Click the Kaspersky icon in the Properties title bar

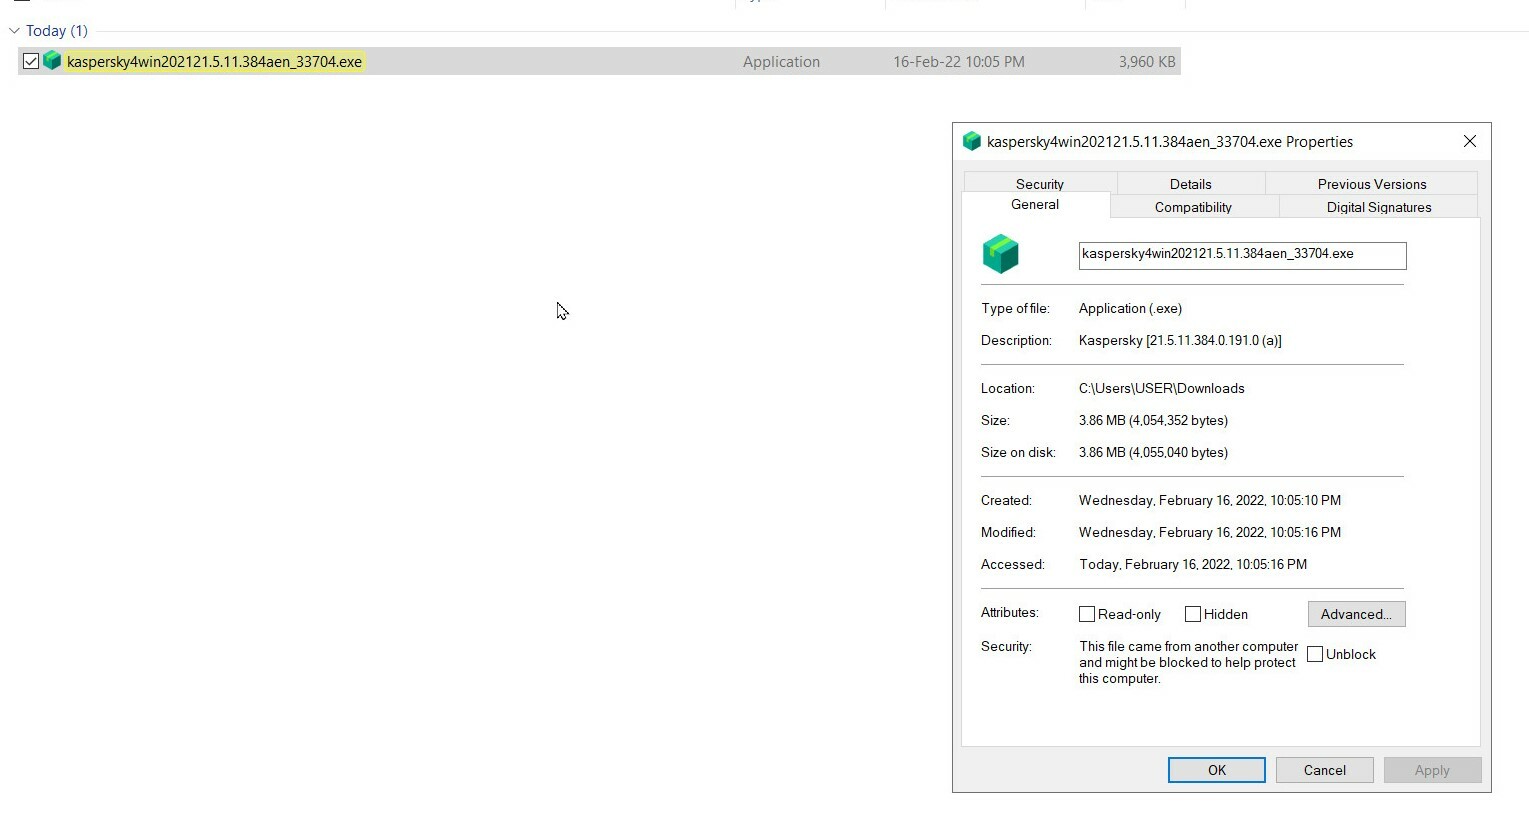tap(971, 141)
